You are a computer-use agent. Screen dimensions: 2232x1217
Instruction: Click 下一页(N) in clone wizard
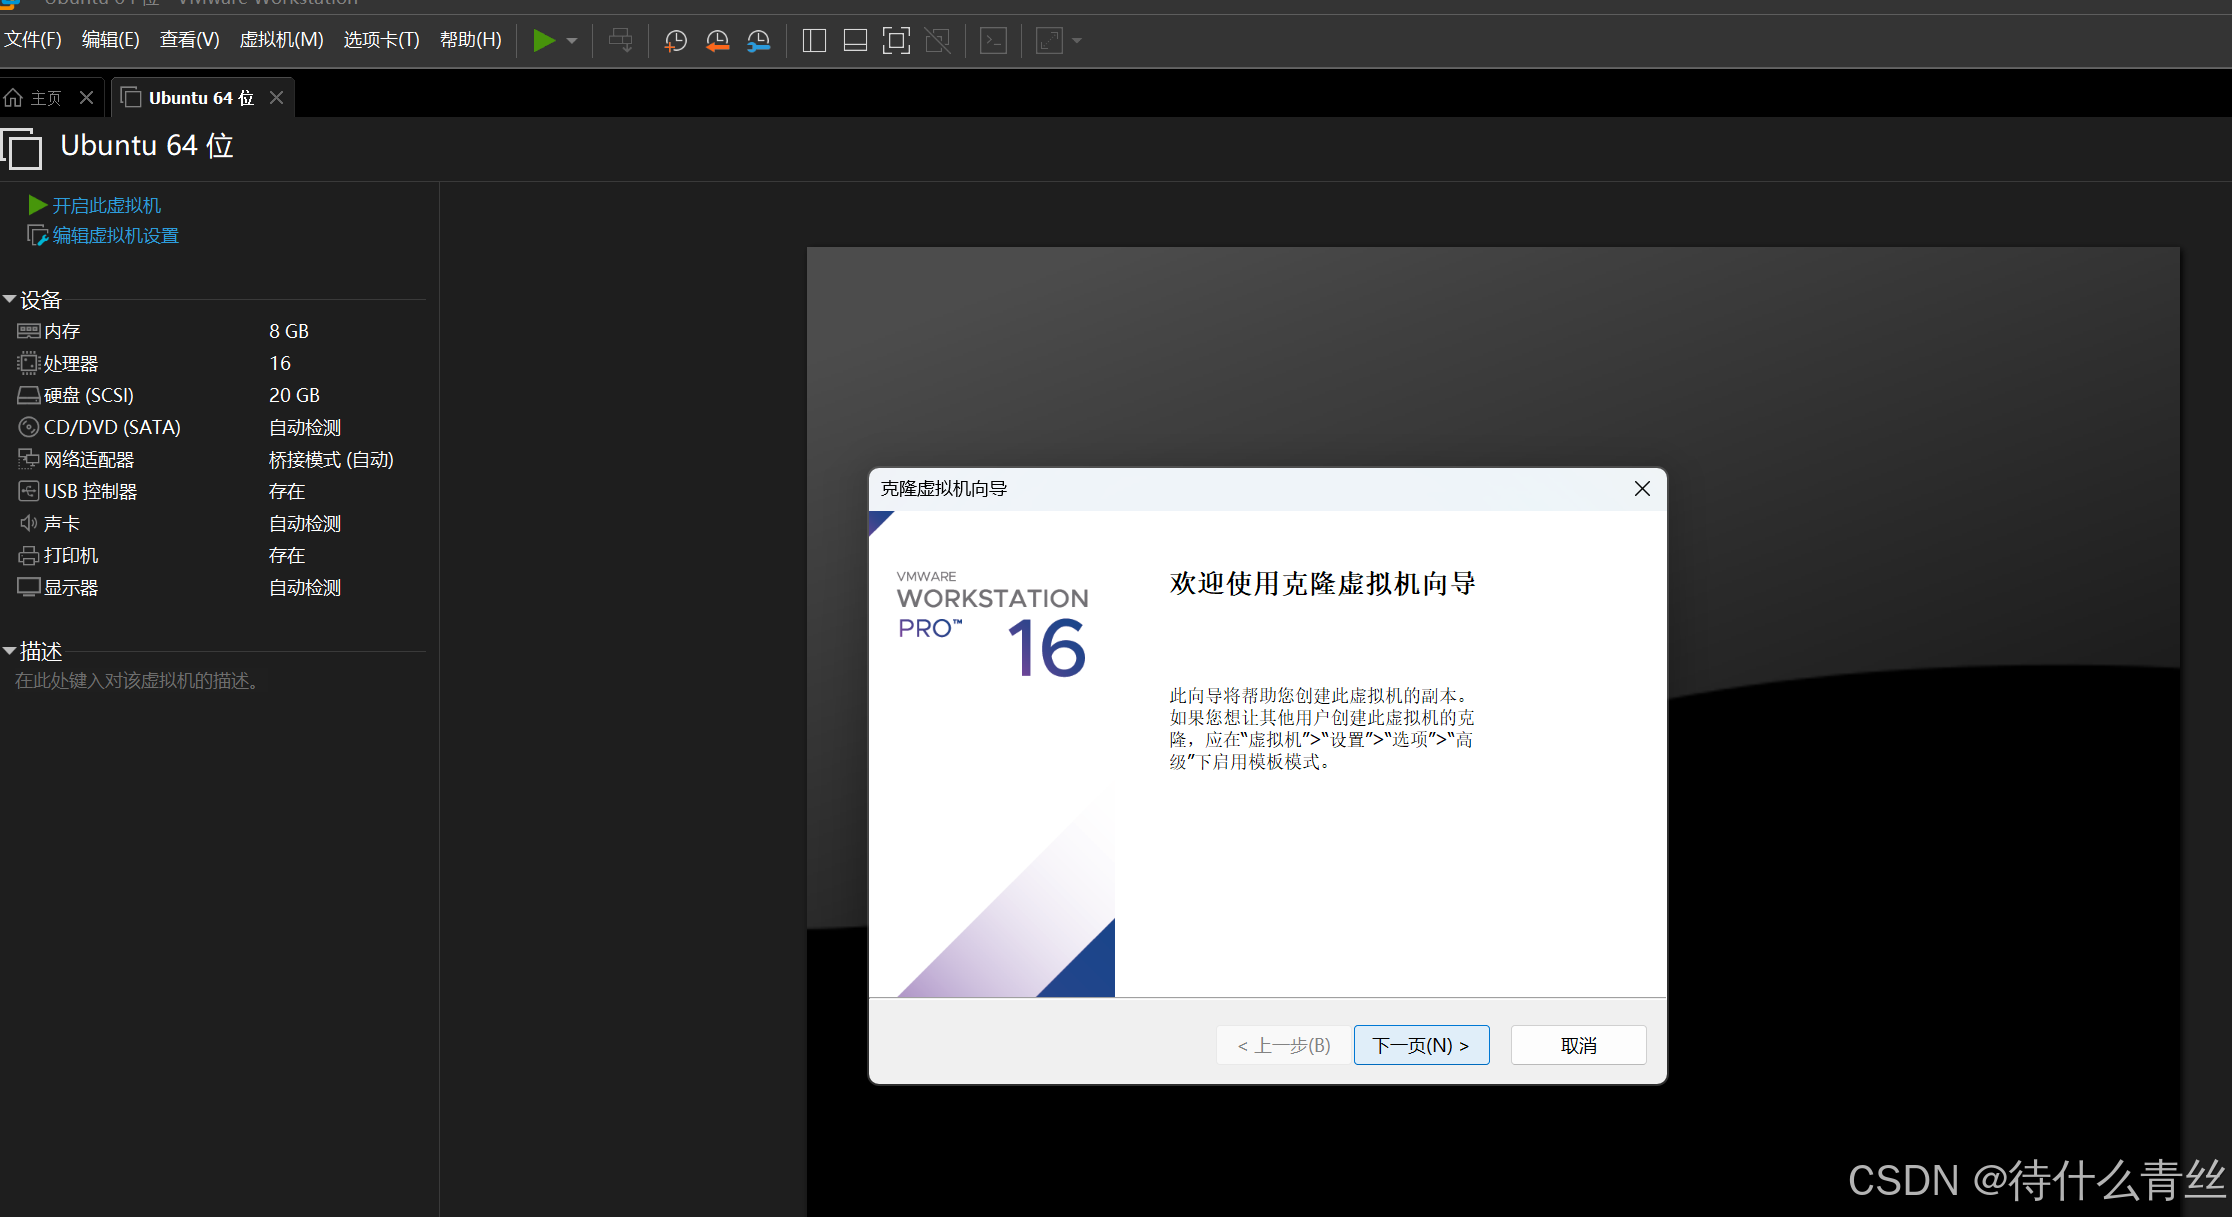[1420, 1045]
